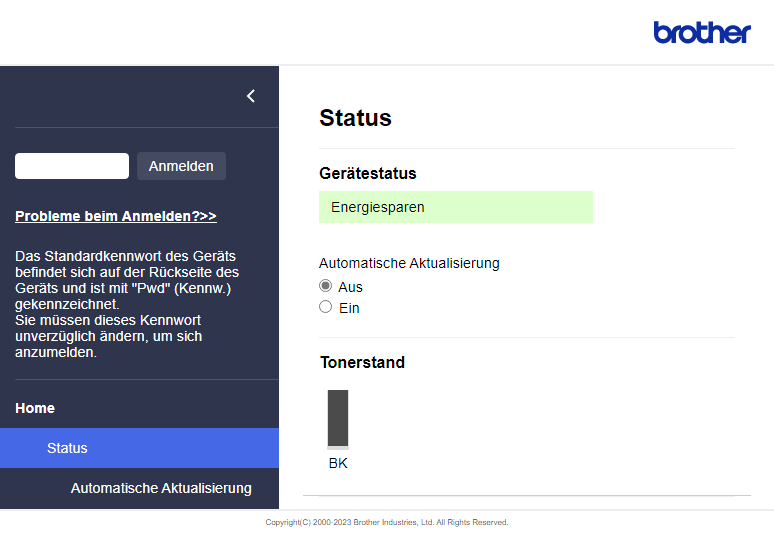Select the Status sidebar item
Viewport: 774px width, 533px height.
[x=139, y=448]
